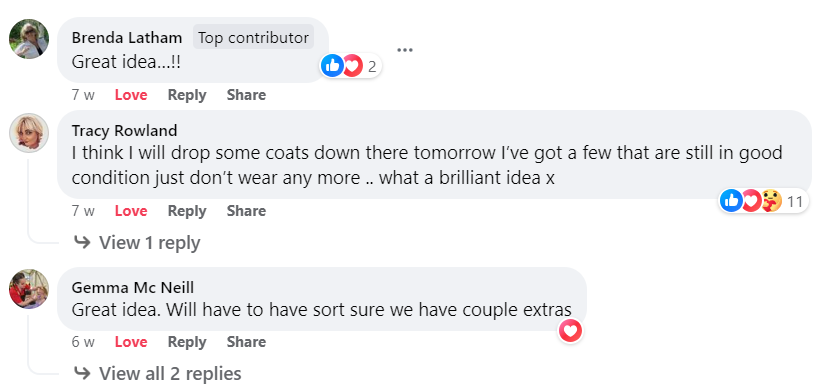The image size is (822, 388).
Task: Open the three-dot options next to Brenda's comment
Action: point(405,50)
